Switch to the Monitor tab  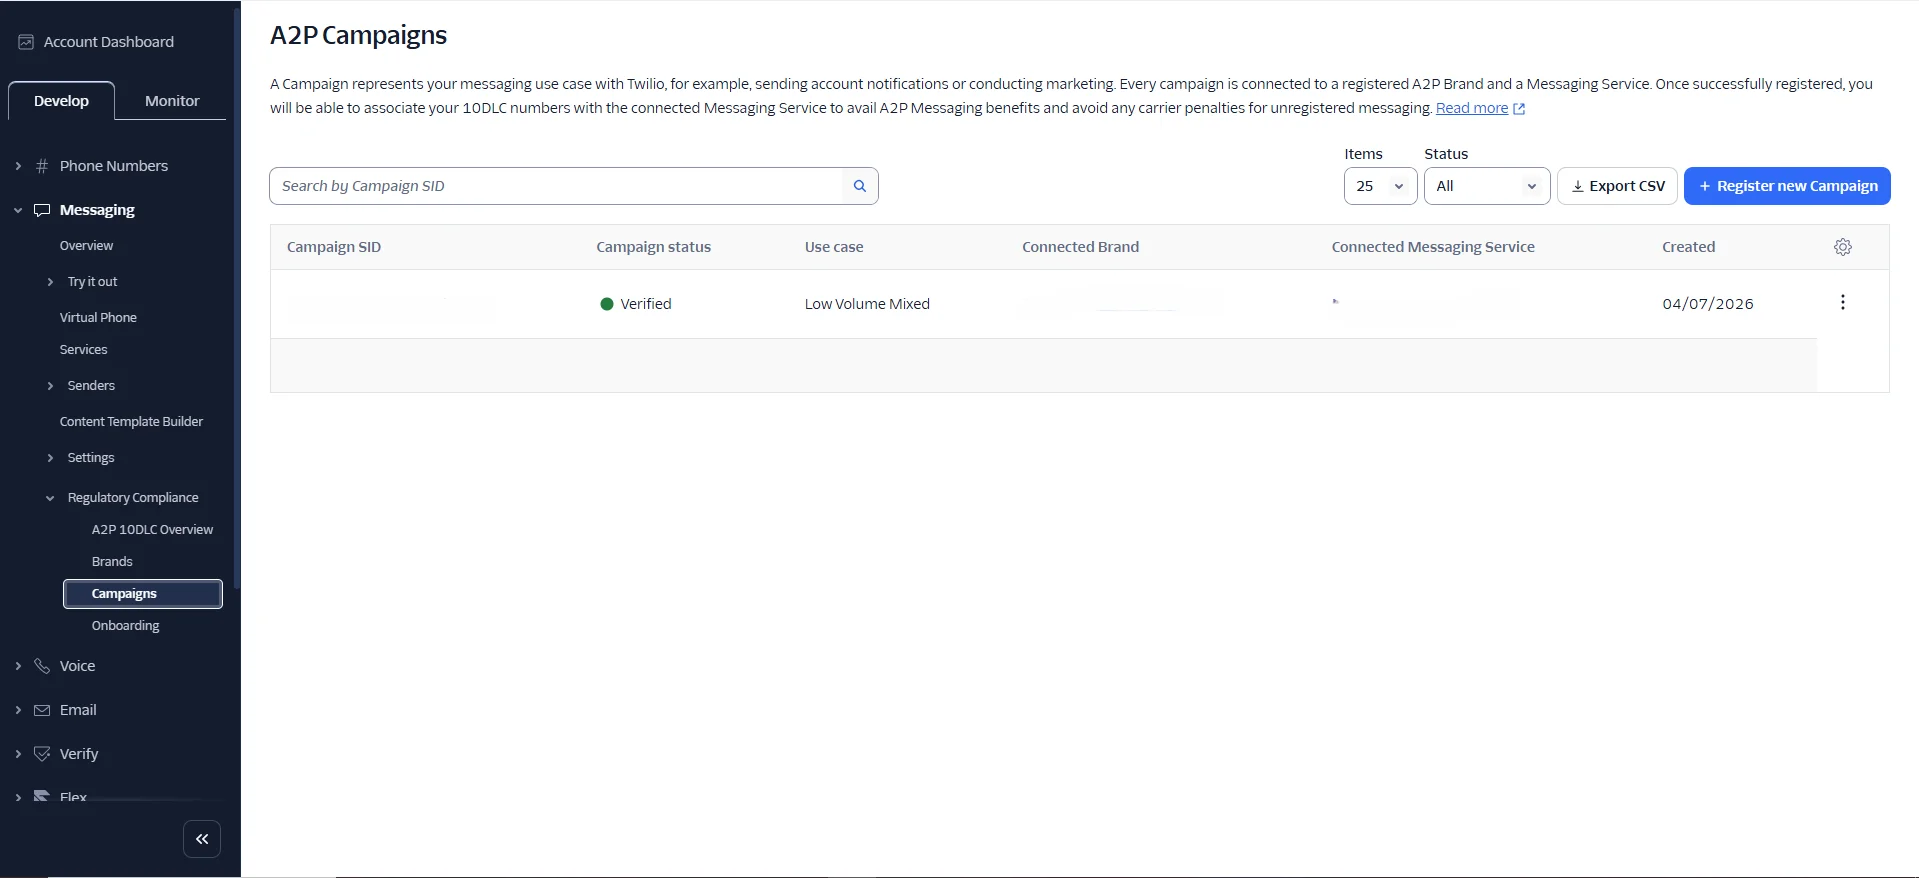click(172, 101)
